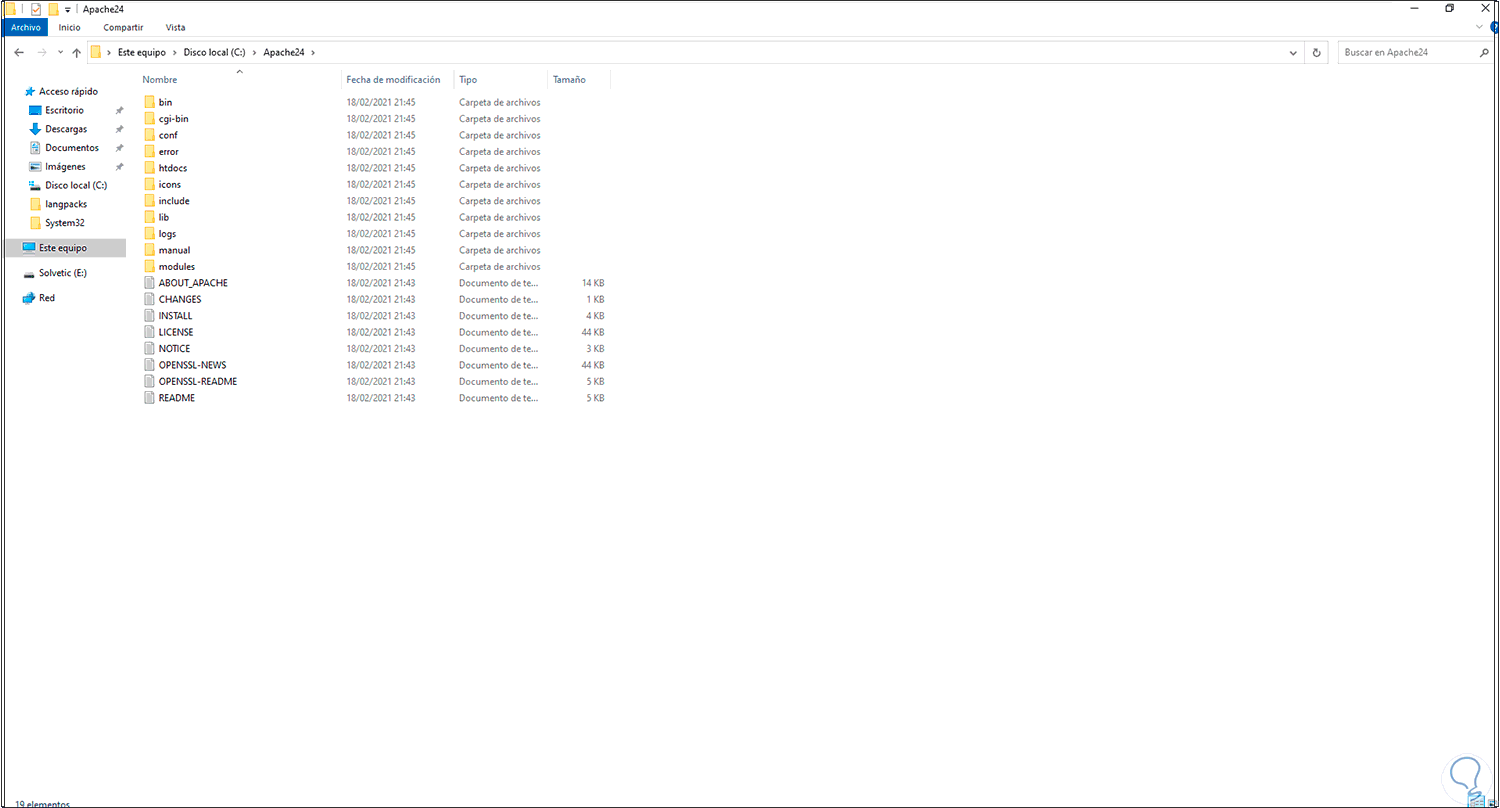Select the OPENSSL-NEWS document icon
The width and height of the screenshot is (1500, 808).
(x=150, y=365)
